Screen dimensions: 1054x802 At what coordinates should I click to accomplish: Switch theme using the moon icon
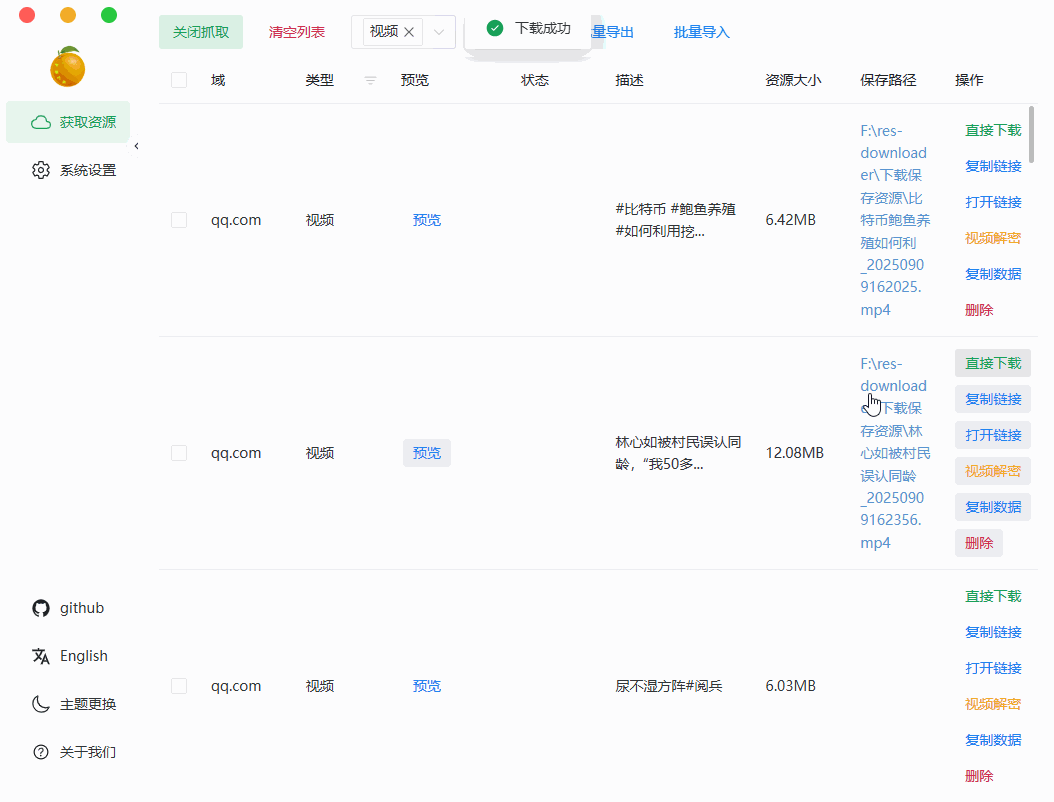(41, 703)
